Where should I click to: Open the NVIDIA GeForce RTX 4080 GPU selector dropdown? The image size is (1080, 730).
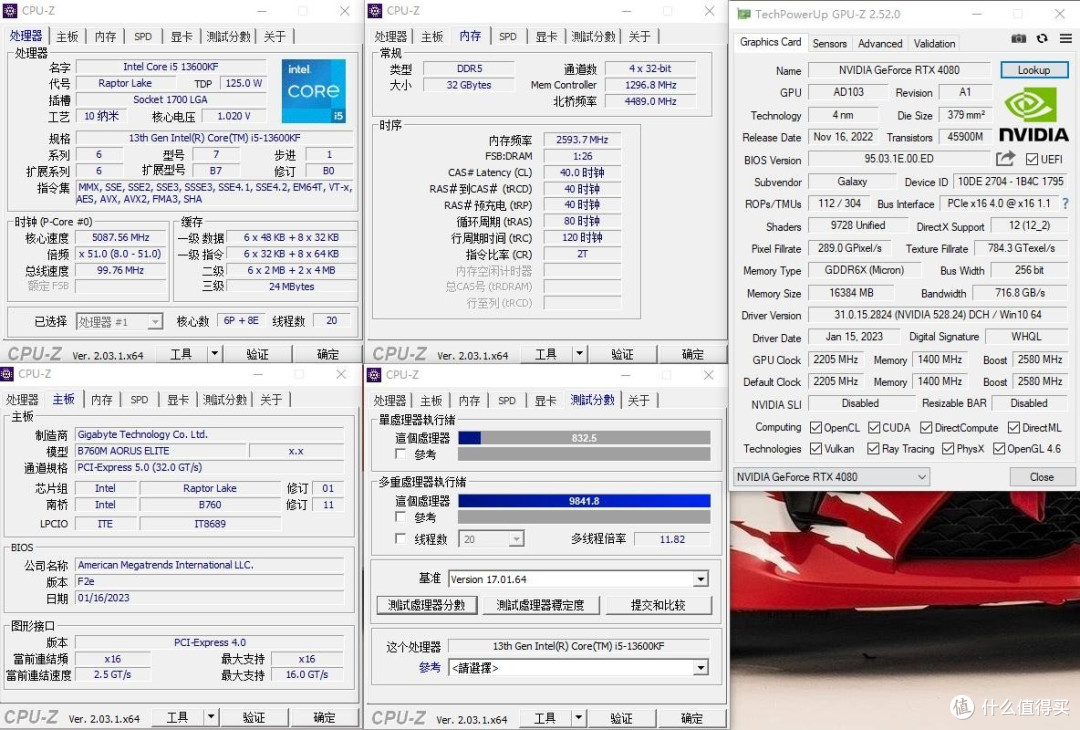(831, 477)
